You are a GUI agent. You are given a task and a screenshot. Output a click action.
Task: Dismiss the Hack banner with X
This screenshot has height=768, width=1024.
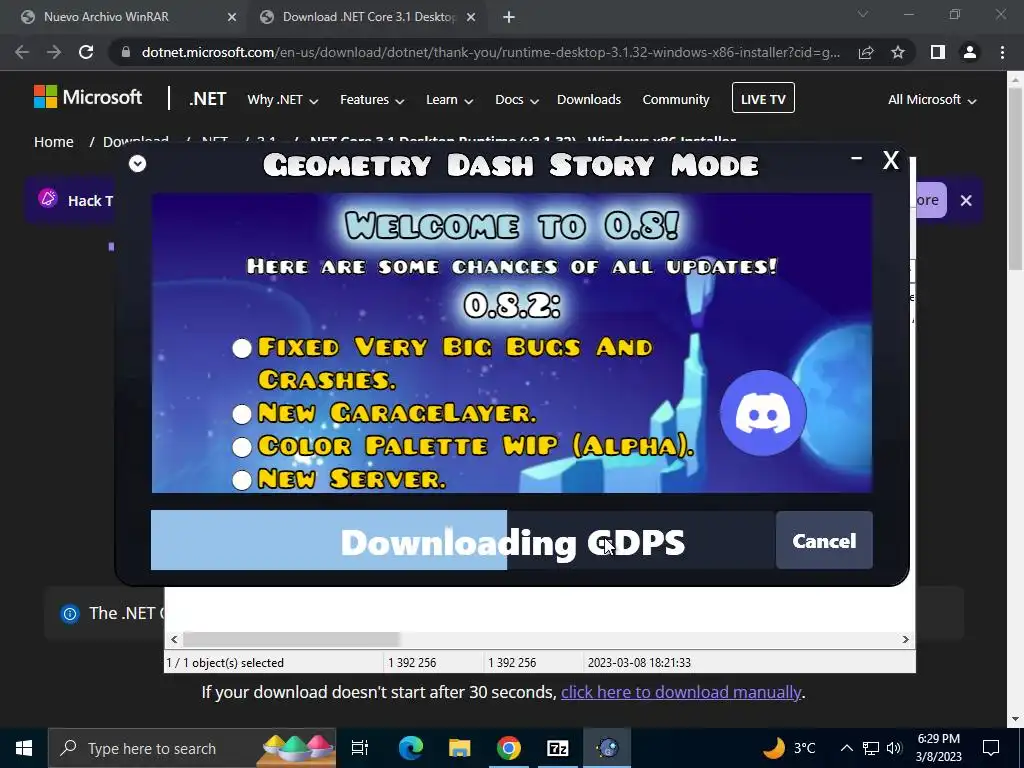966,200
